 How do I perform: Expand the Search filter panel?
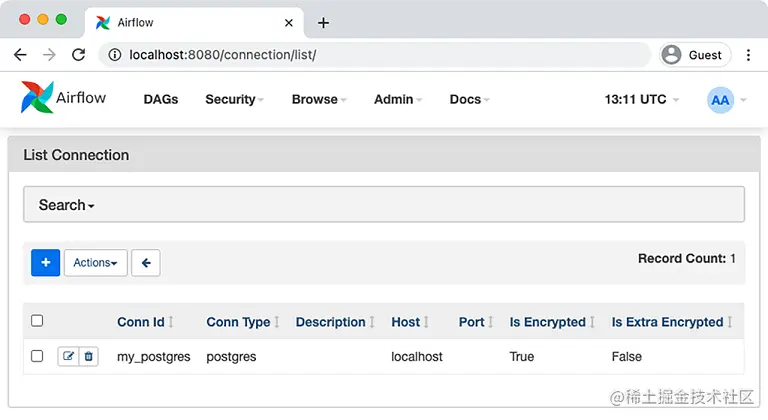(x=67, y=205)
